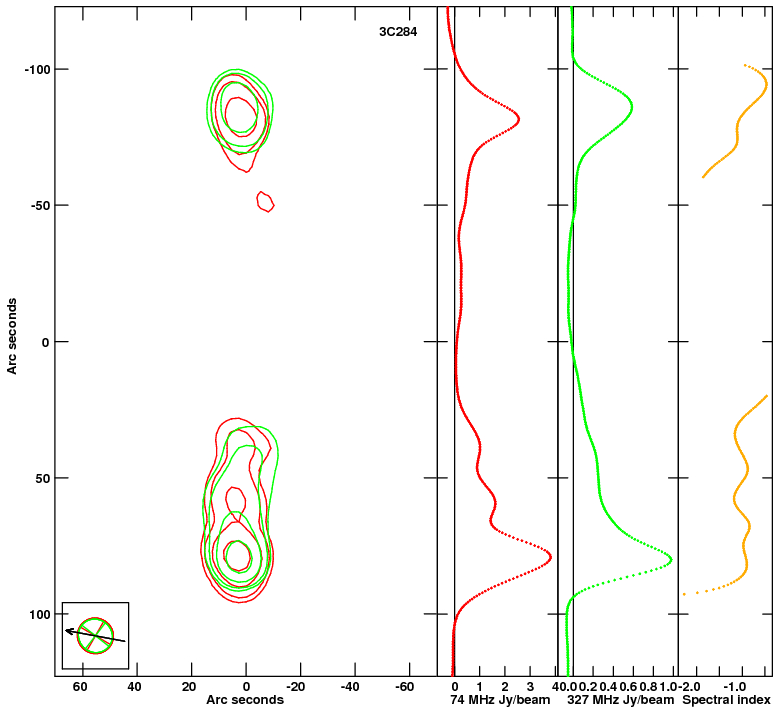Click the -60 tick label on horizontal axis
Screen dimensions: 779x710
(404, 687)
